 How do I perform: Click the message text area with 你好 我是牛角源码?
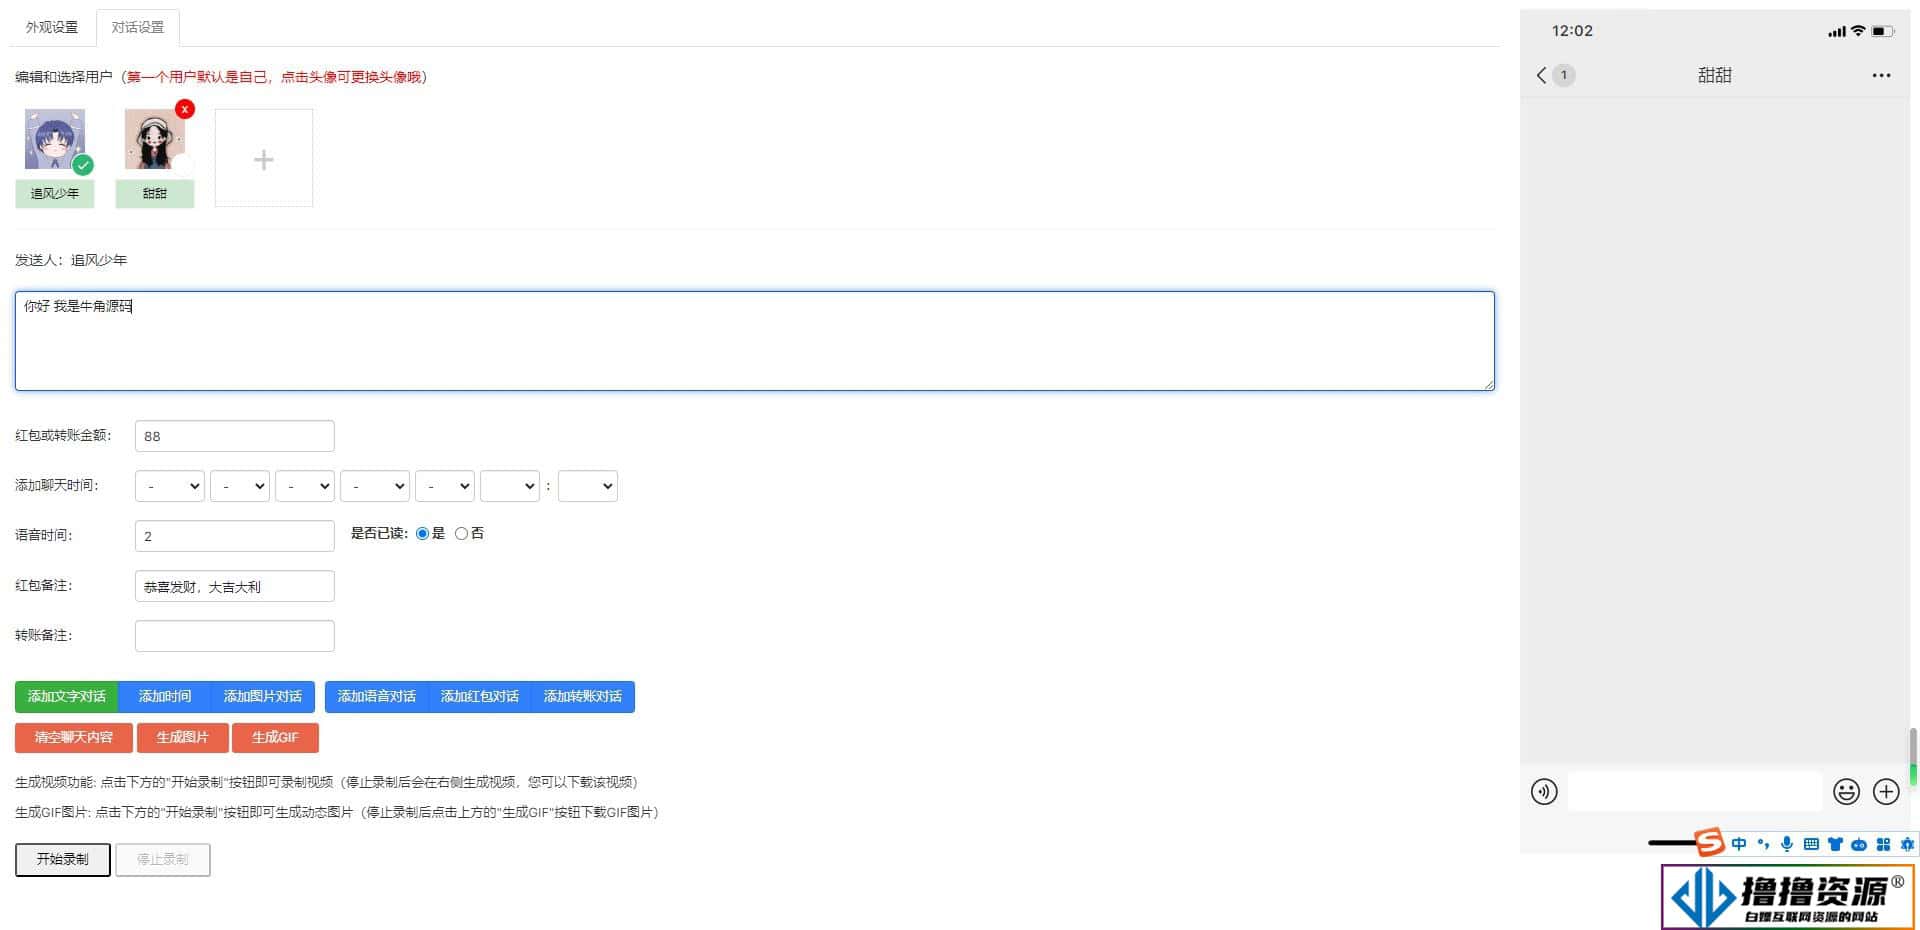(x=755, y=341)
